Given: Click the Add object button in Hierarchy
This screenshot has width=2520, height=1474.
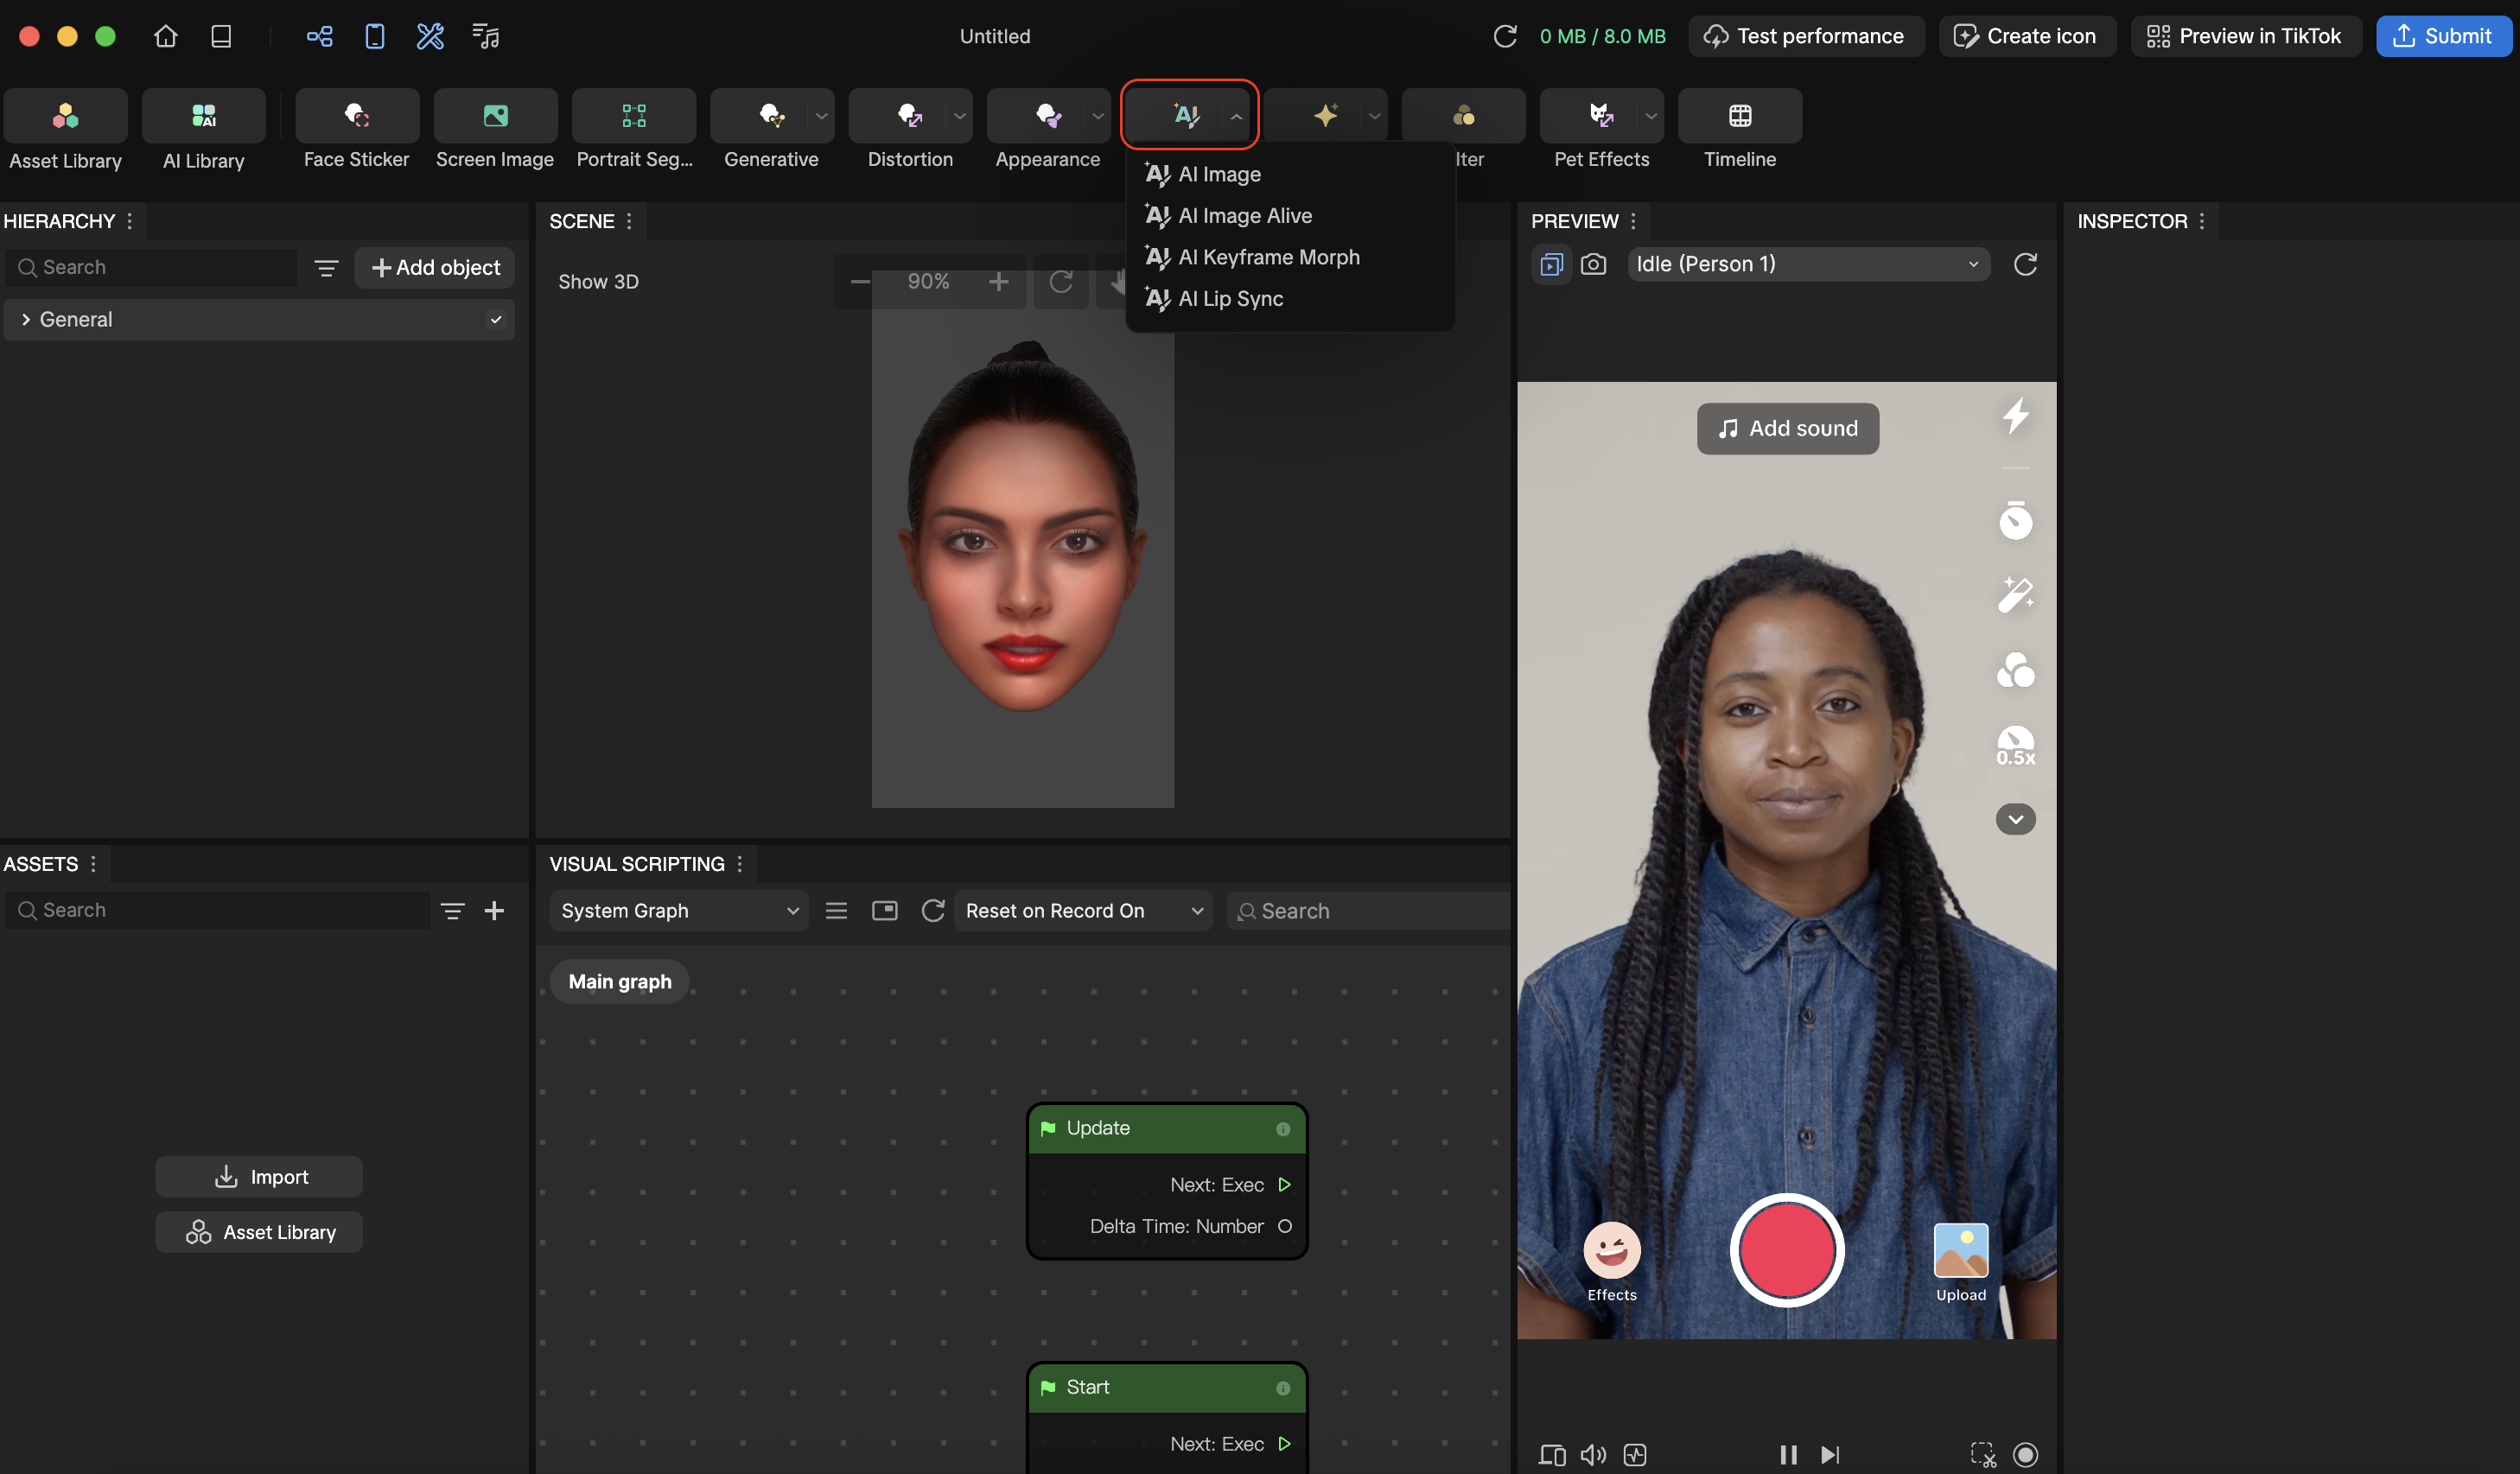Looking at the screenshot, I should (434, 267).
